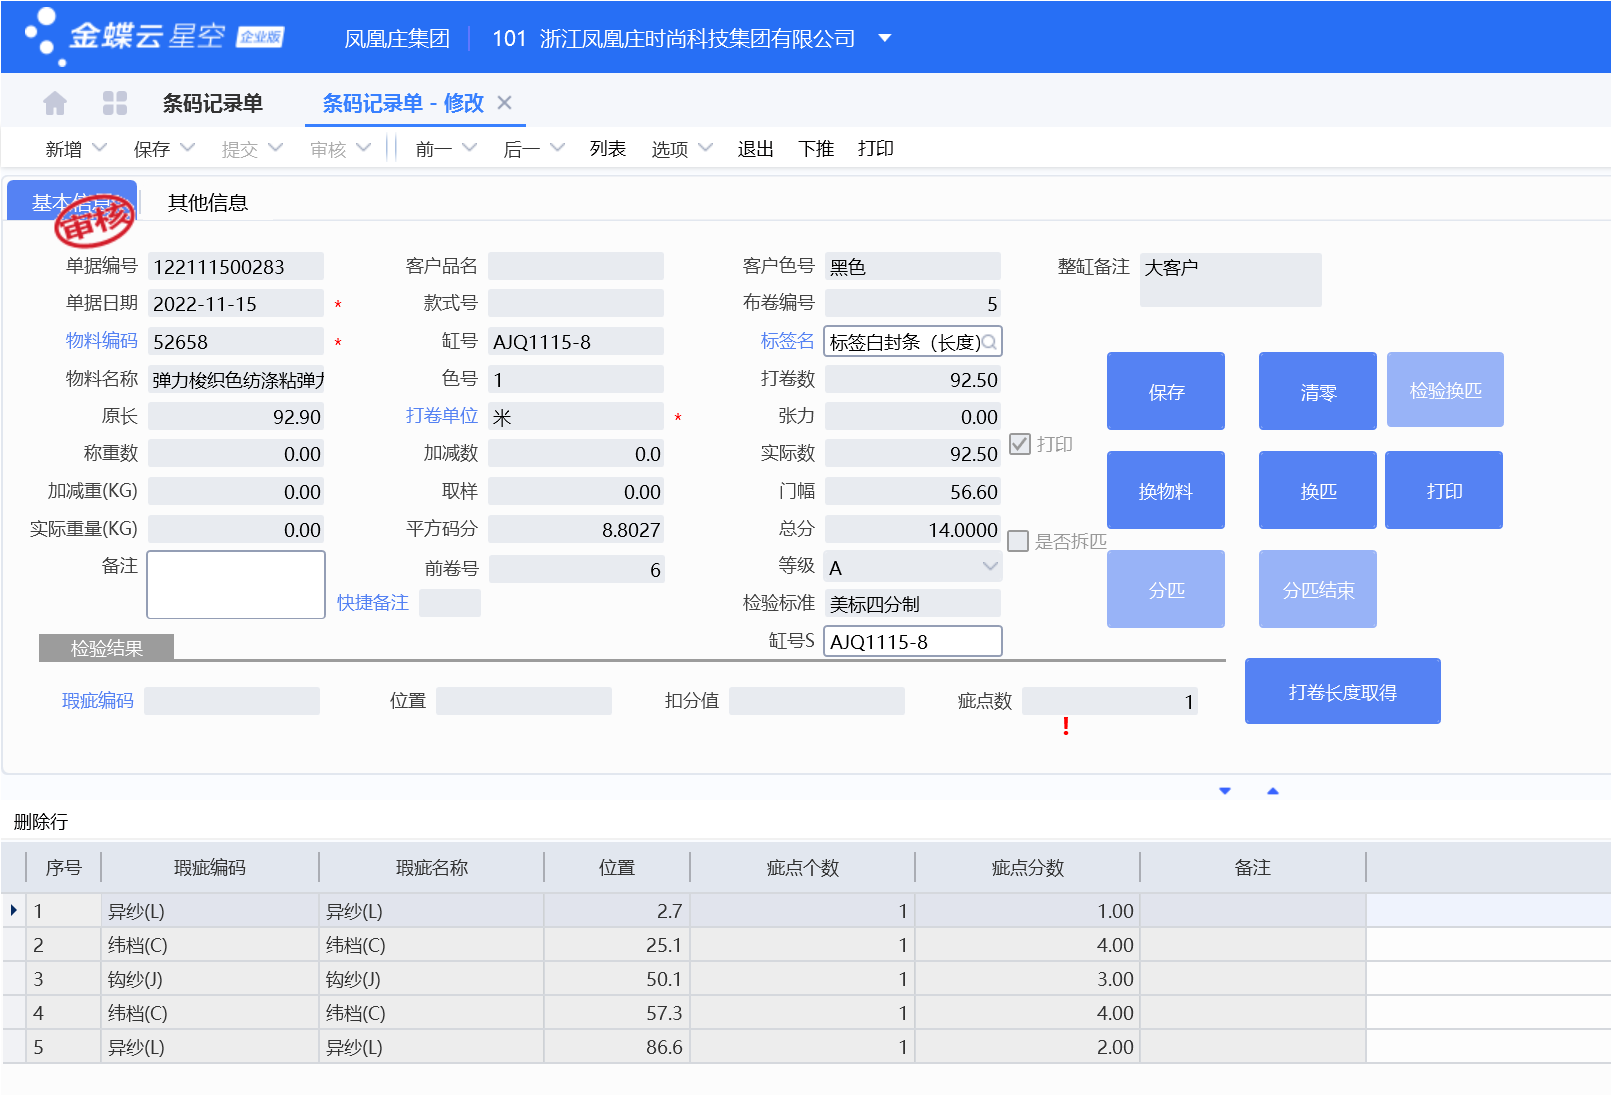
Task: Open the organization switcher dropdown arrow
Action: coord(884,38)
